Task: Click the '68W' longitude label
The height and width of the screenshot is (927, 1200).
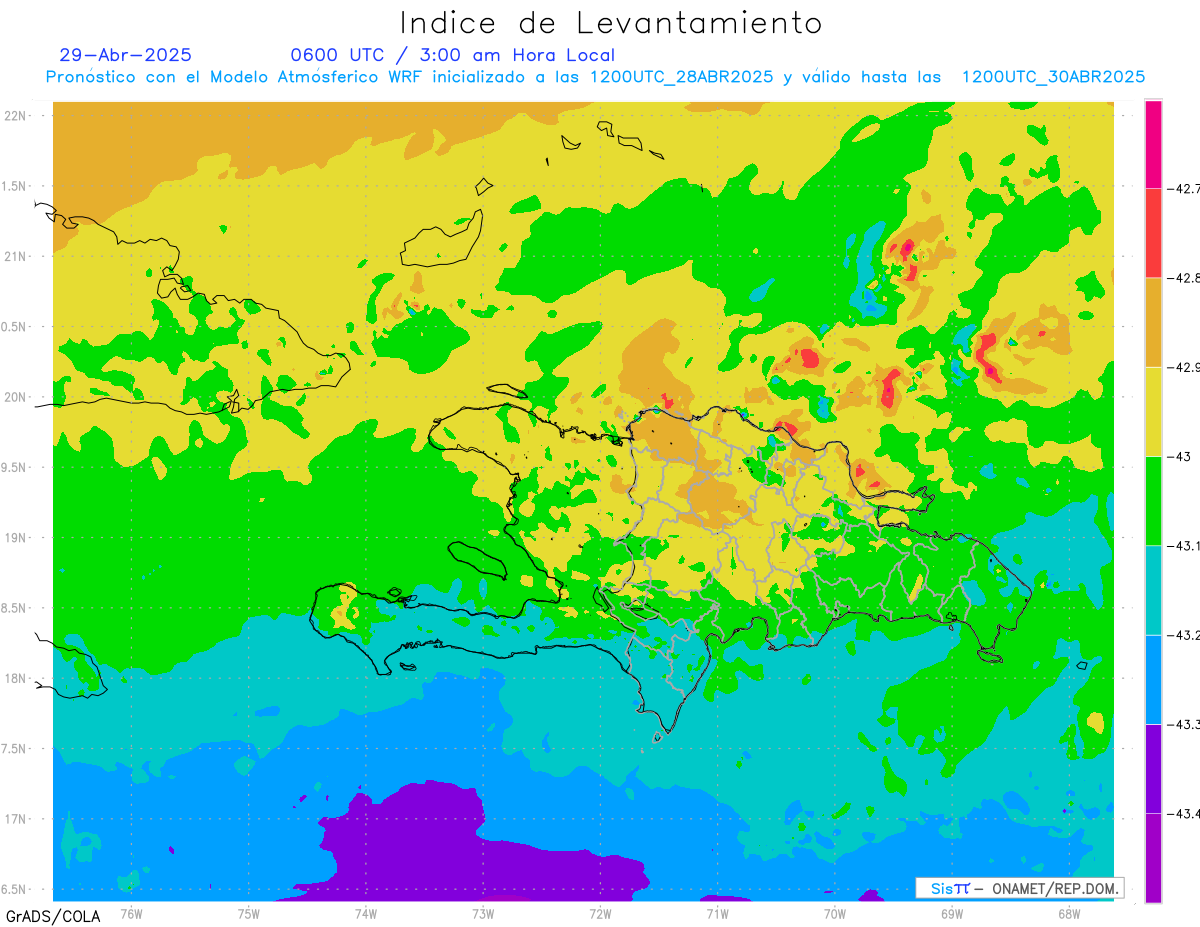Action: [1069, 913]
